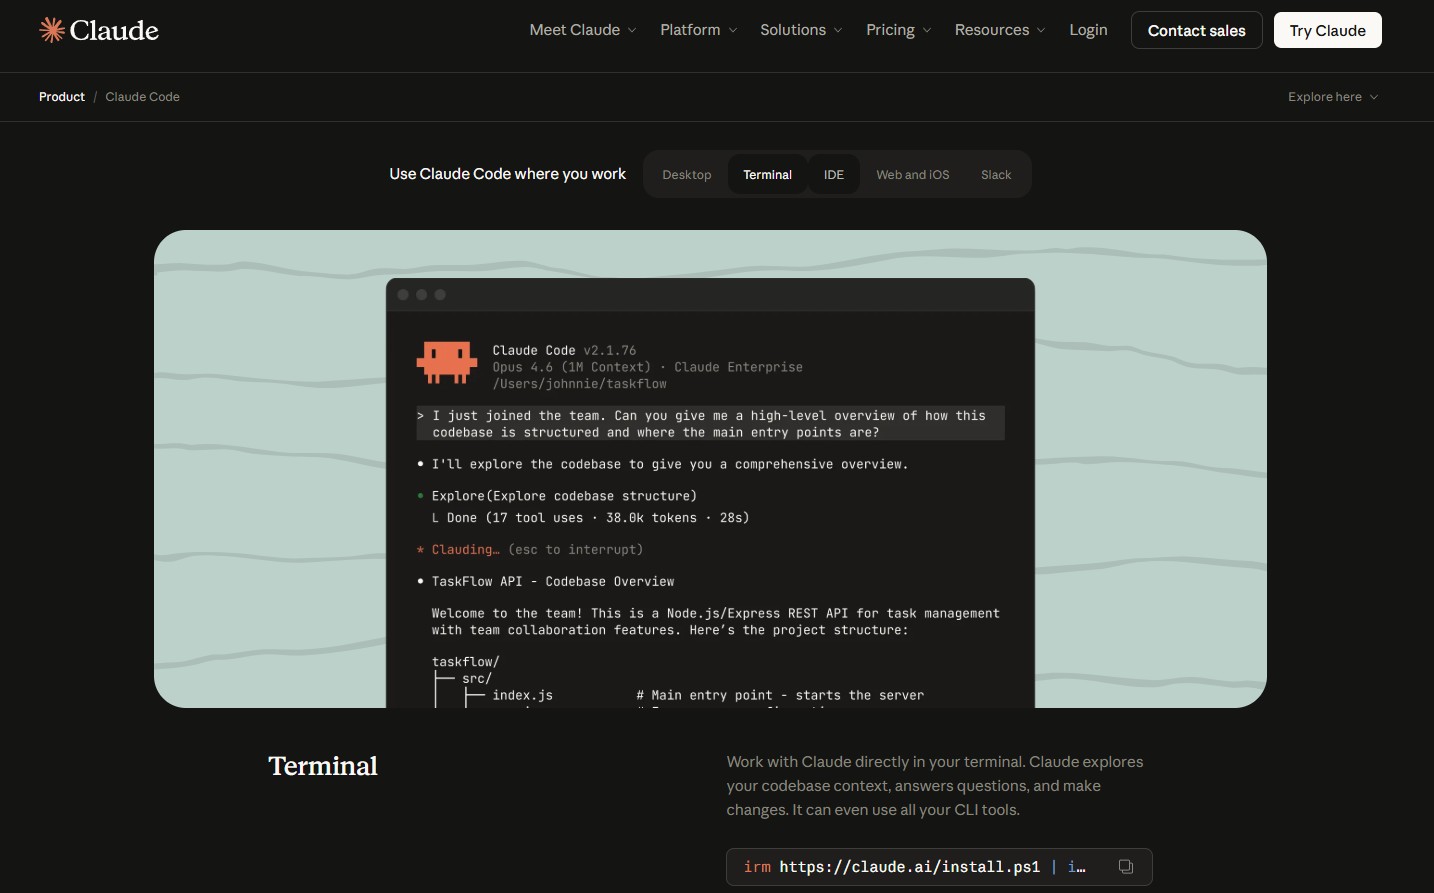
Task: Select the Web and iOS tab
Action: click(913, 174)
